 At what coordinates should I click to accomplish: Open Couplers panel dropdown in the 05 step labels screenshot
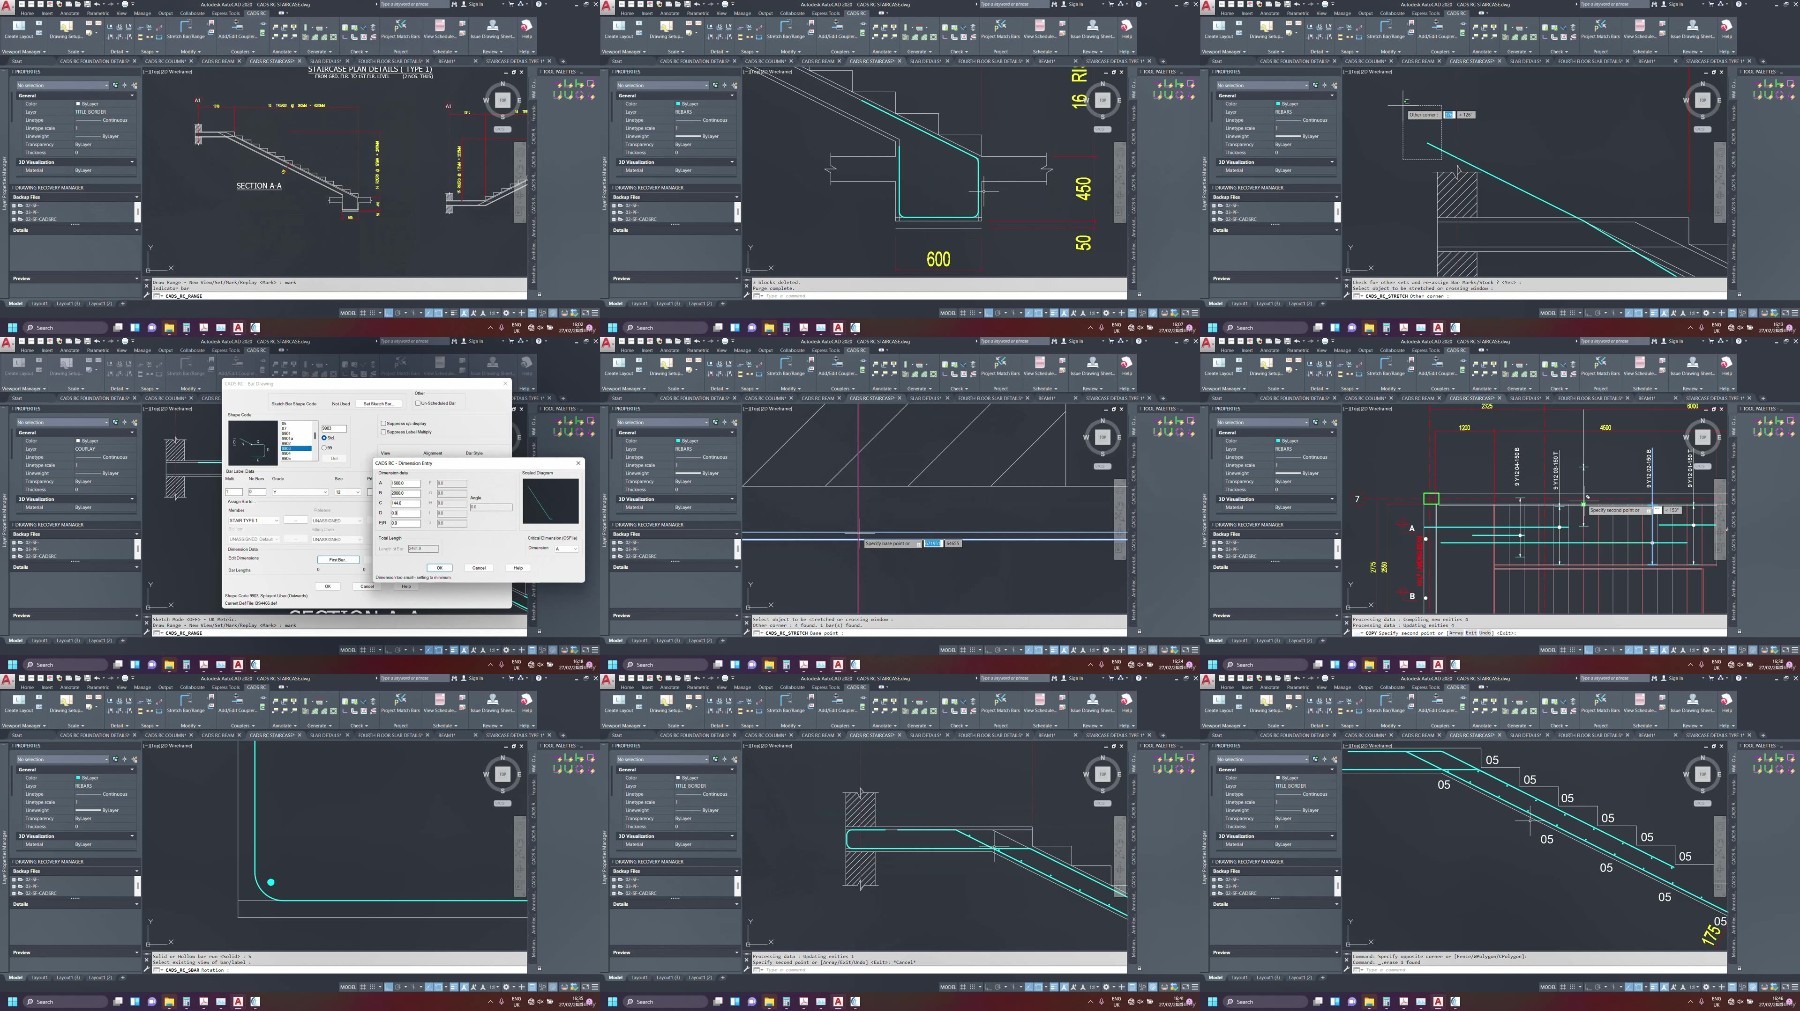[x=1444, y=725]
